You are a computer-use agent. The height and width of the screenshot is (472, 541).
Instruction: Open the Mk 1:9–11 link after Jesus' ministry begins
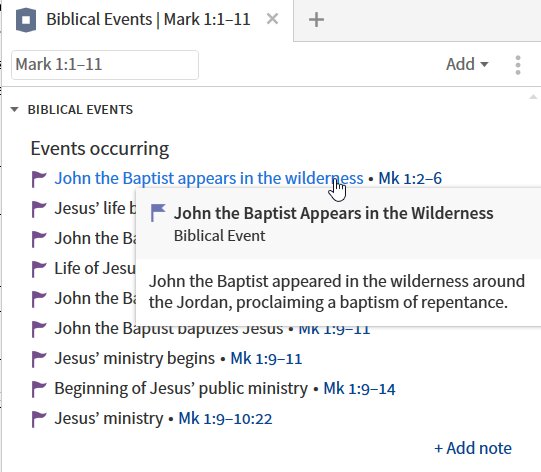coord(266,358)
